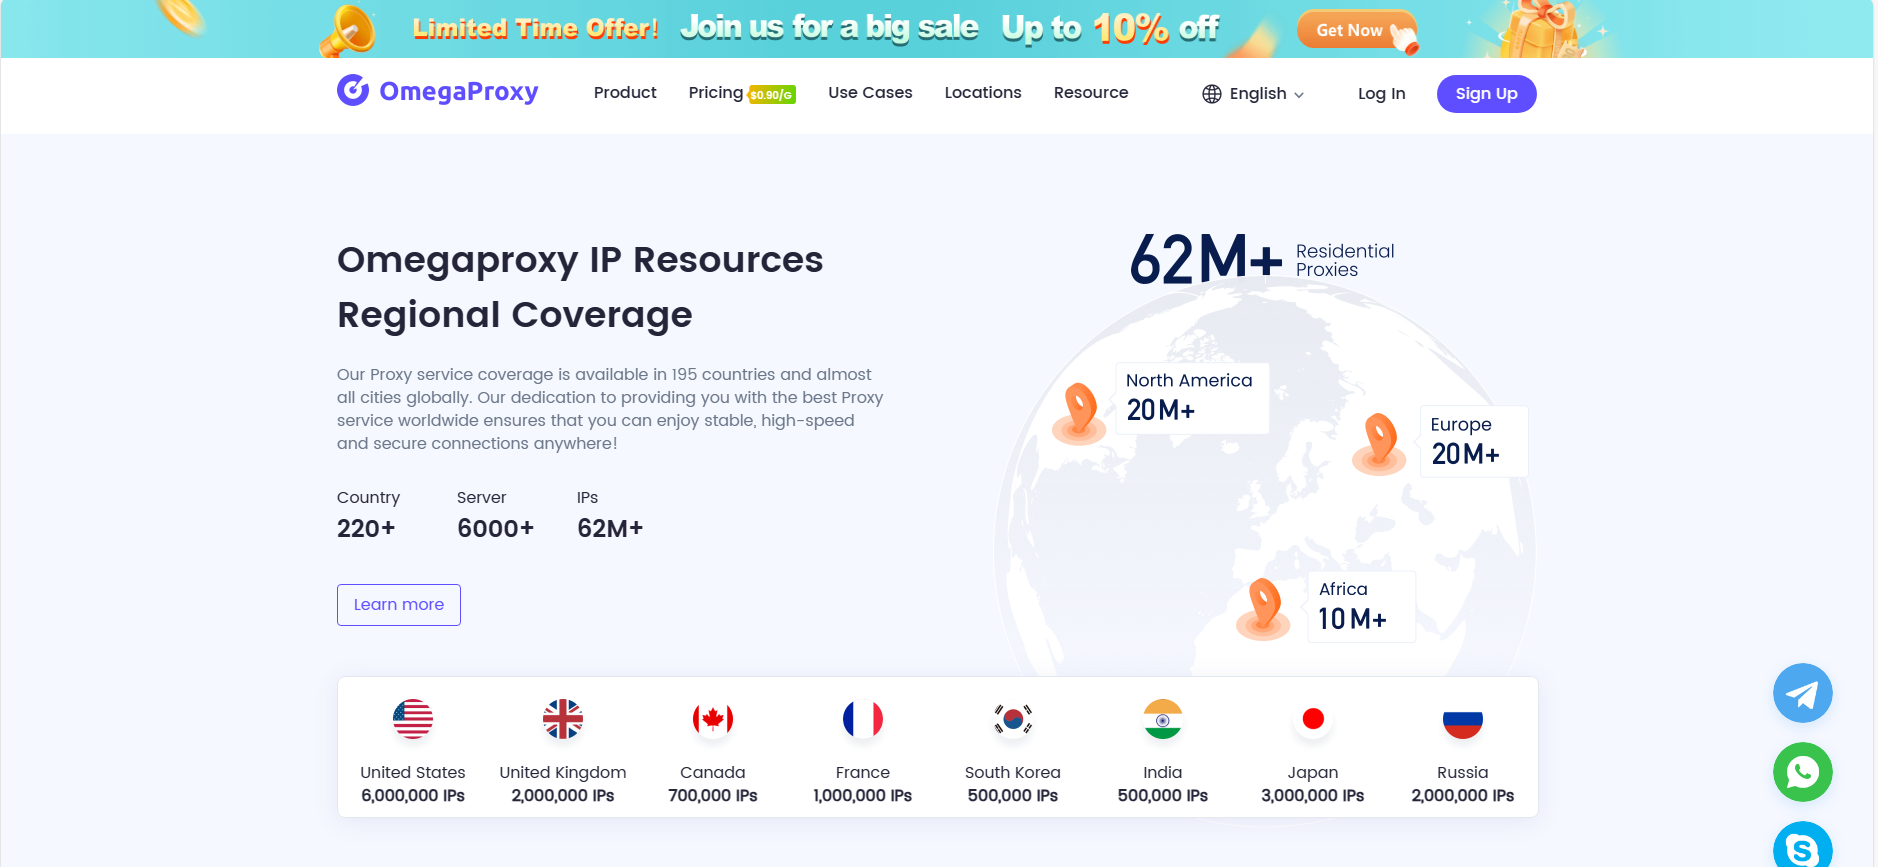Screen dimensions: 1878x867
Task: Click the Russia flag icon
Action: pyautogui.click(x=1463, y=719)
